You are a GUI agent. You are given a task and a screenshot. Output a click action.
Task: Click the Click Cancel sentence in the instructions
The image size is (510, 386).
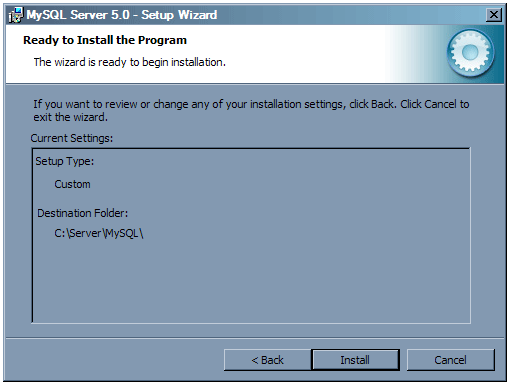(x=435, y=104)
